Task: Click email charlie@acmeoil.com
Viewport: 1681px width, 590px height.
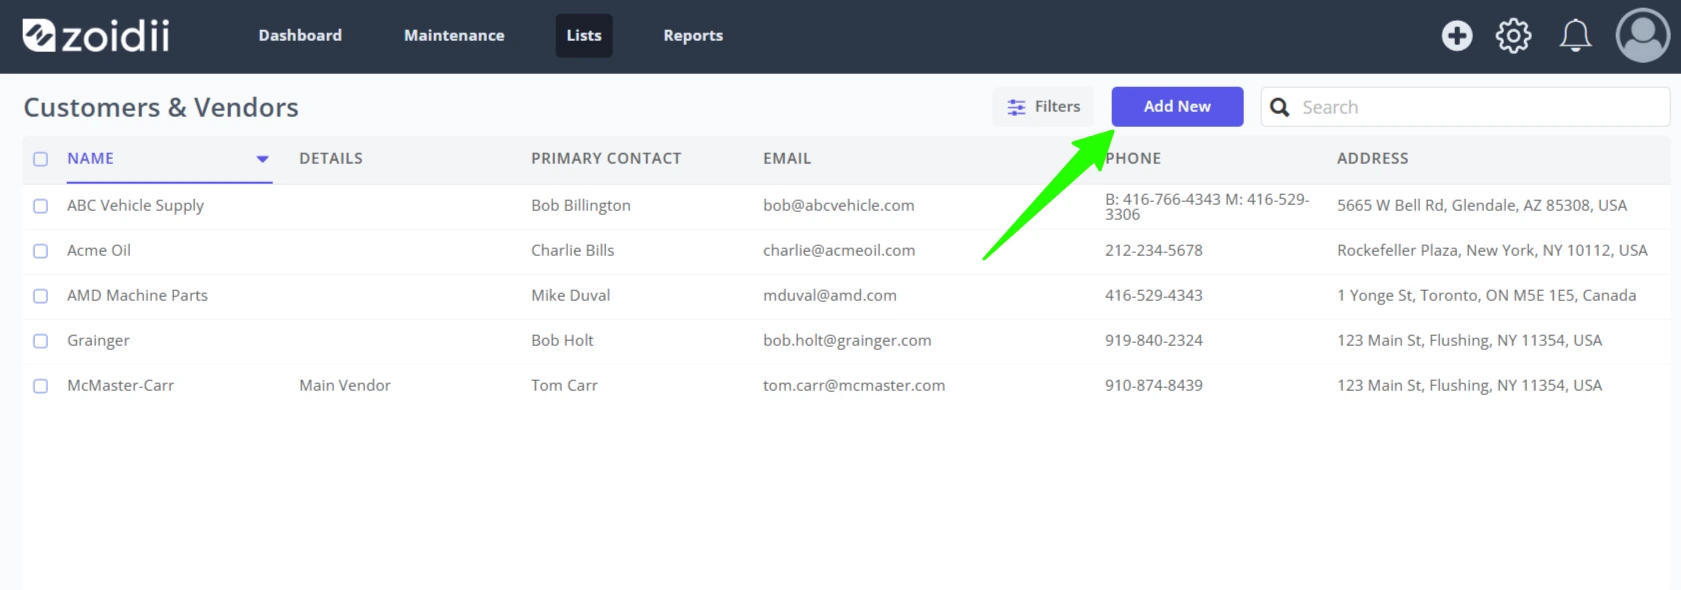Action: (839, 250)
